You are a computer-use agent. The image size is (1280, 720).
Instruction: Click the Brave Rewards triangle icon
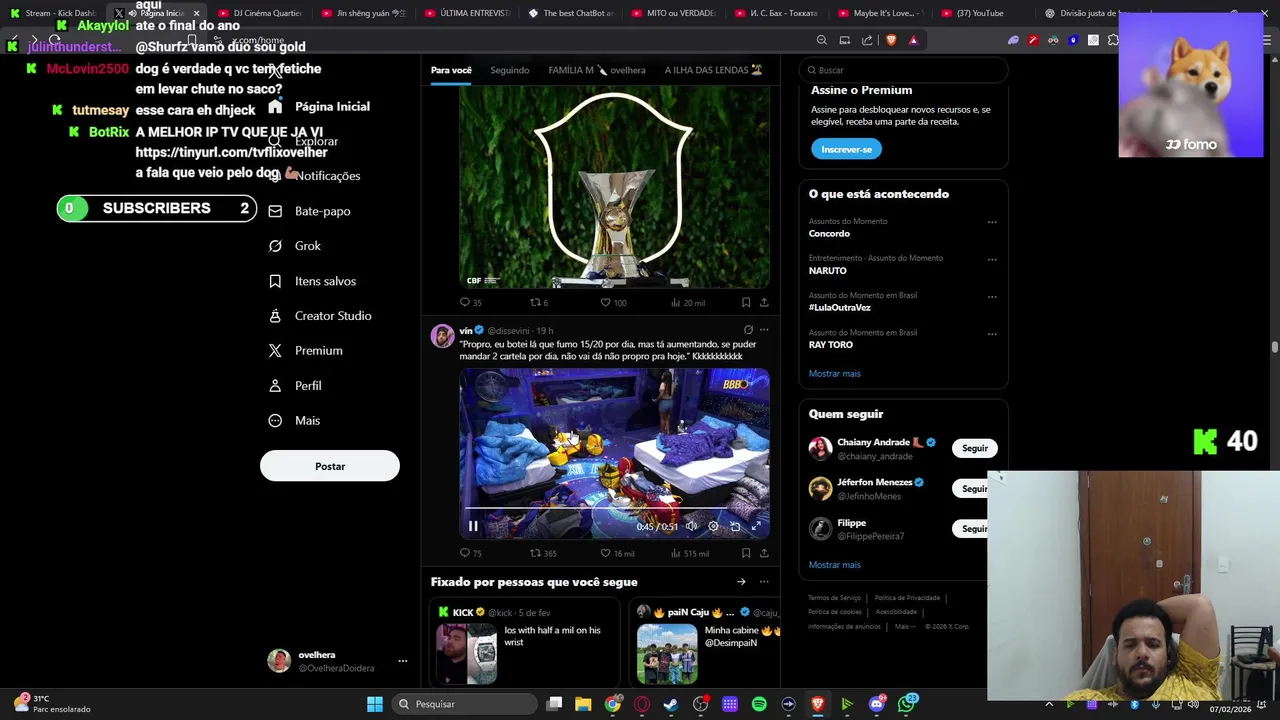pos(913,40)
